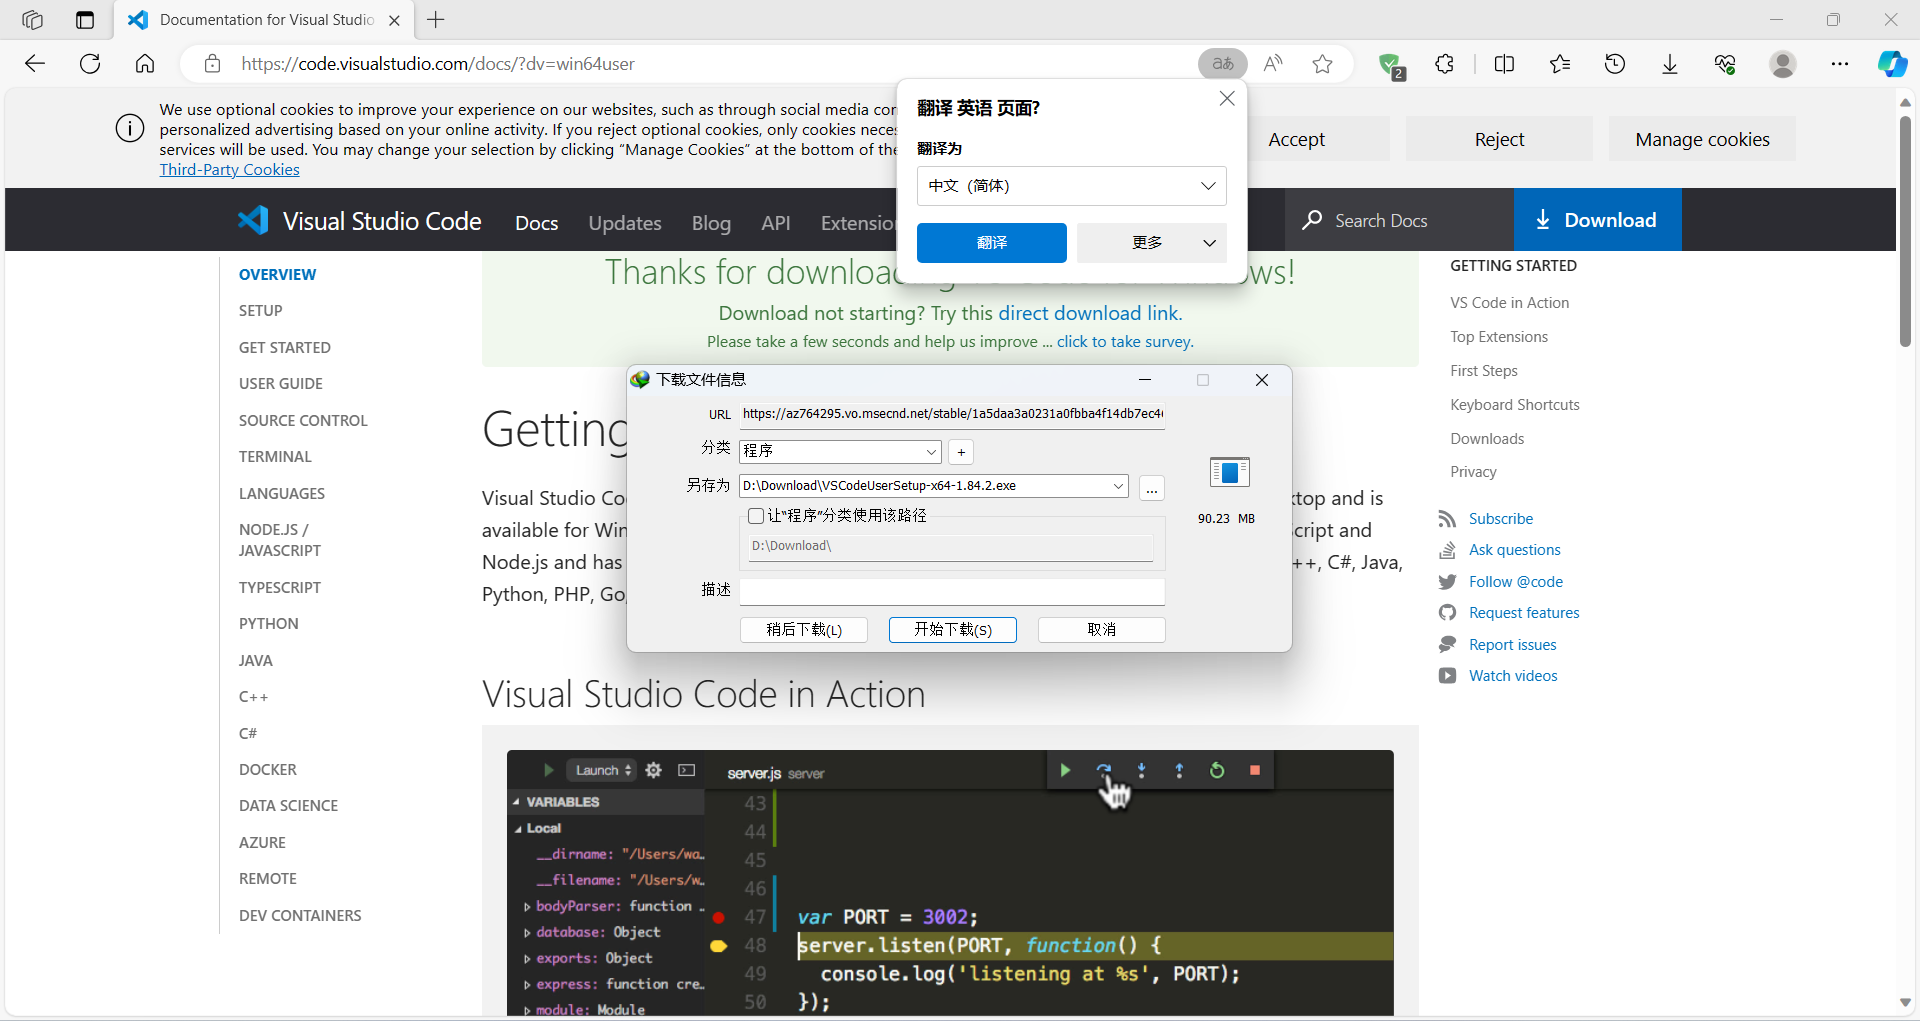The width and height of the screenshot is (1920, 1021).
Task: Click the Search Docs field
Action: [1399, 220]
